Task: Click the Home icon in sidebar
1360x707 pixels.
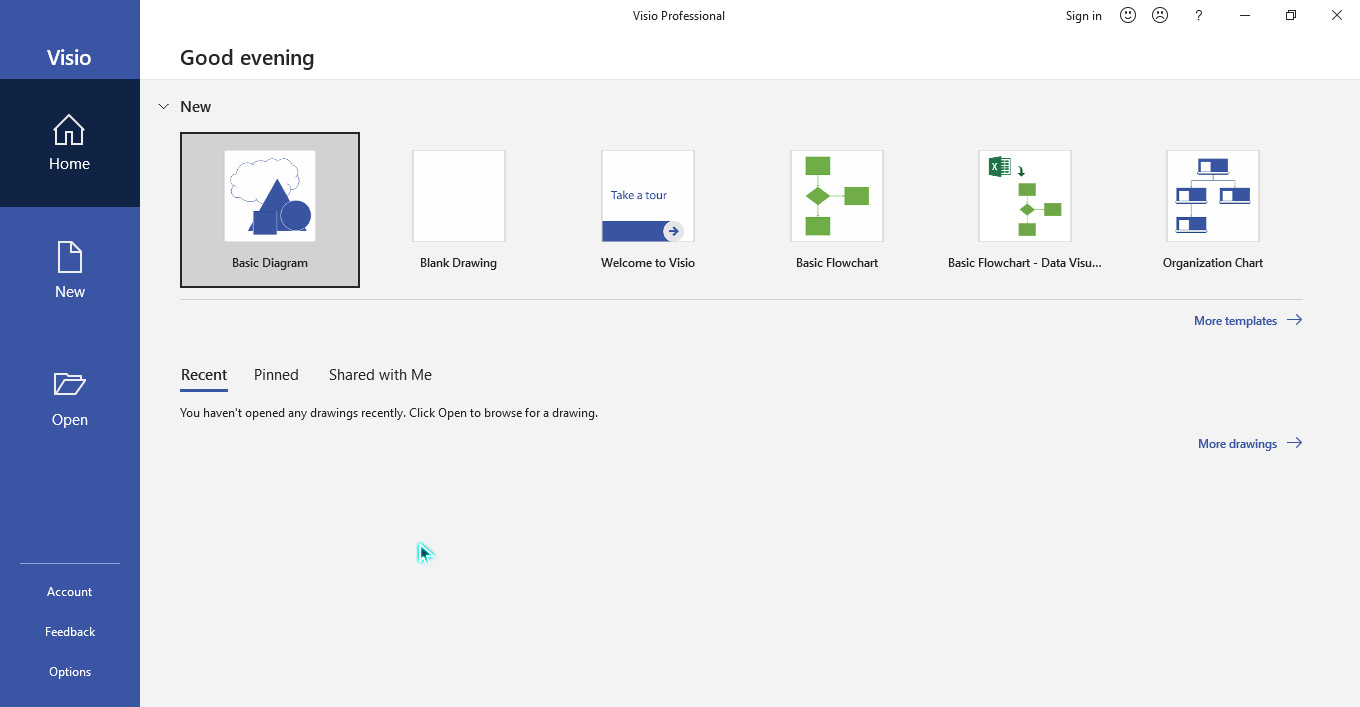Action: pos(69,130)
